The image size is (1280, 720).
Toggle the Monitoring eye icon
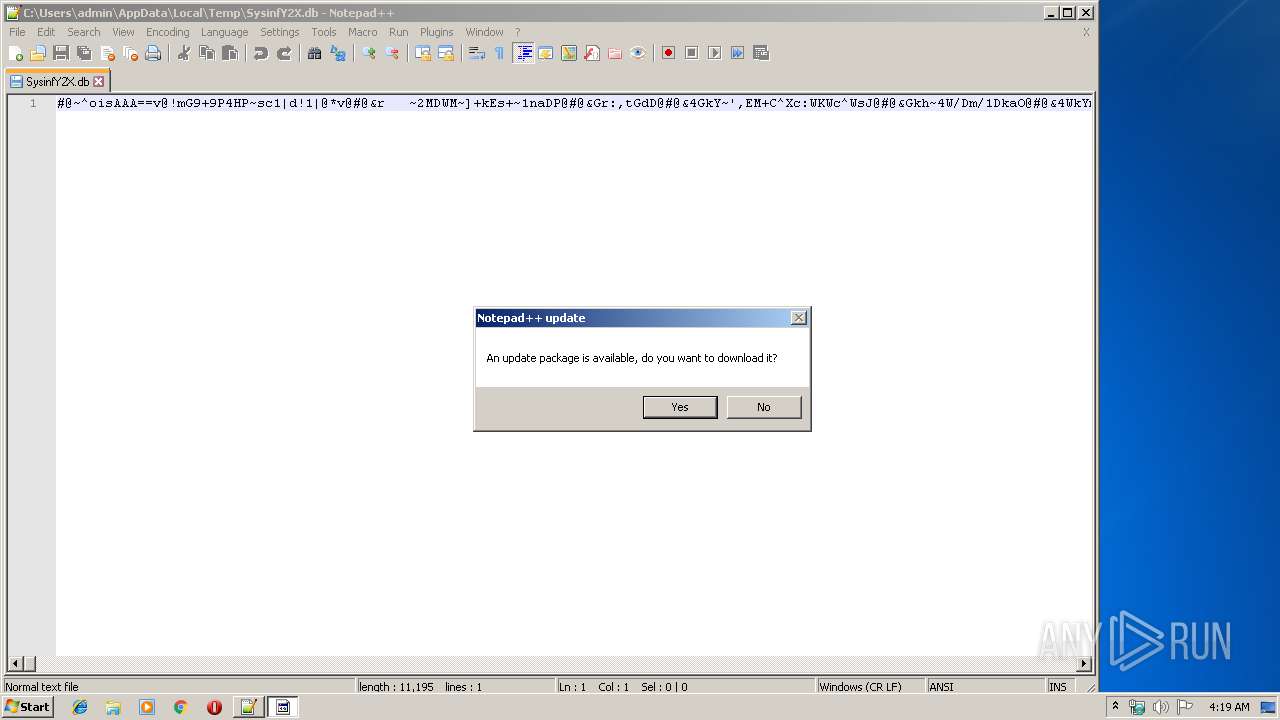638,53
